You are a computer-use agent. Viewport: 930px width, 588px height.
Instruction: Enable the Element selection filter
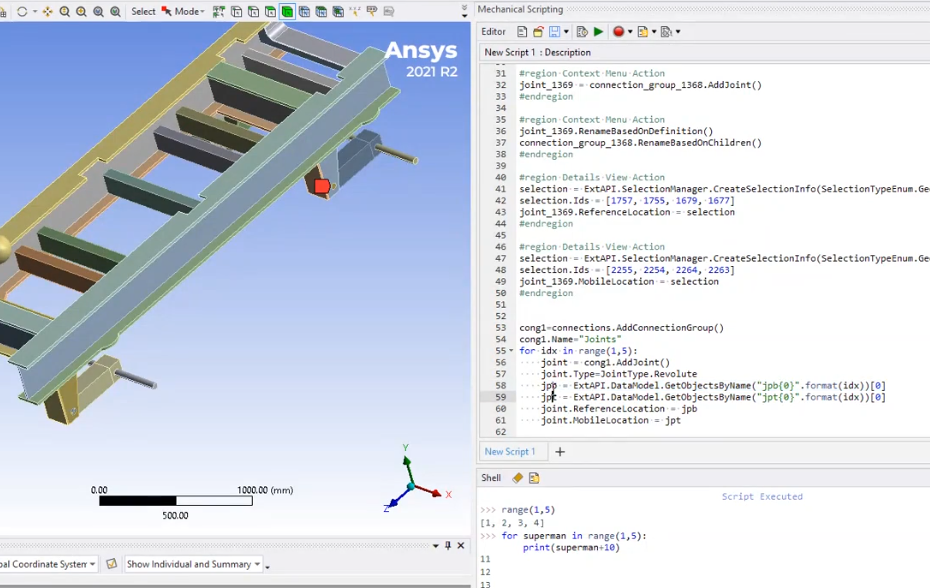pyautogui.click(x=338, y=11)
